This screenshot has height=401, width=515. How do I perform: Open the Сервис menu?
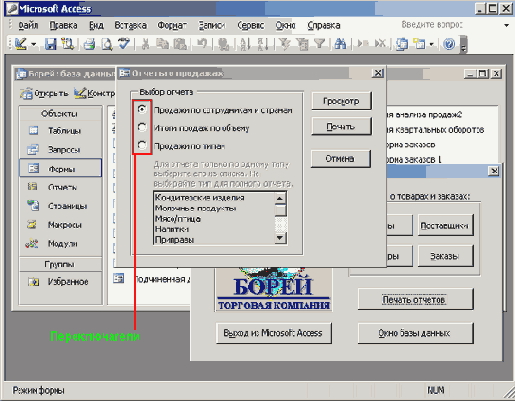(251, 25)
